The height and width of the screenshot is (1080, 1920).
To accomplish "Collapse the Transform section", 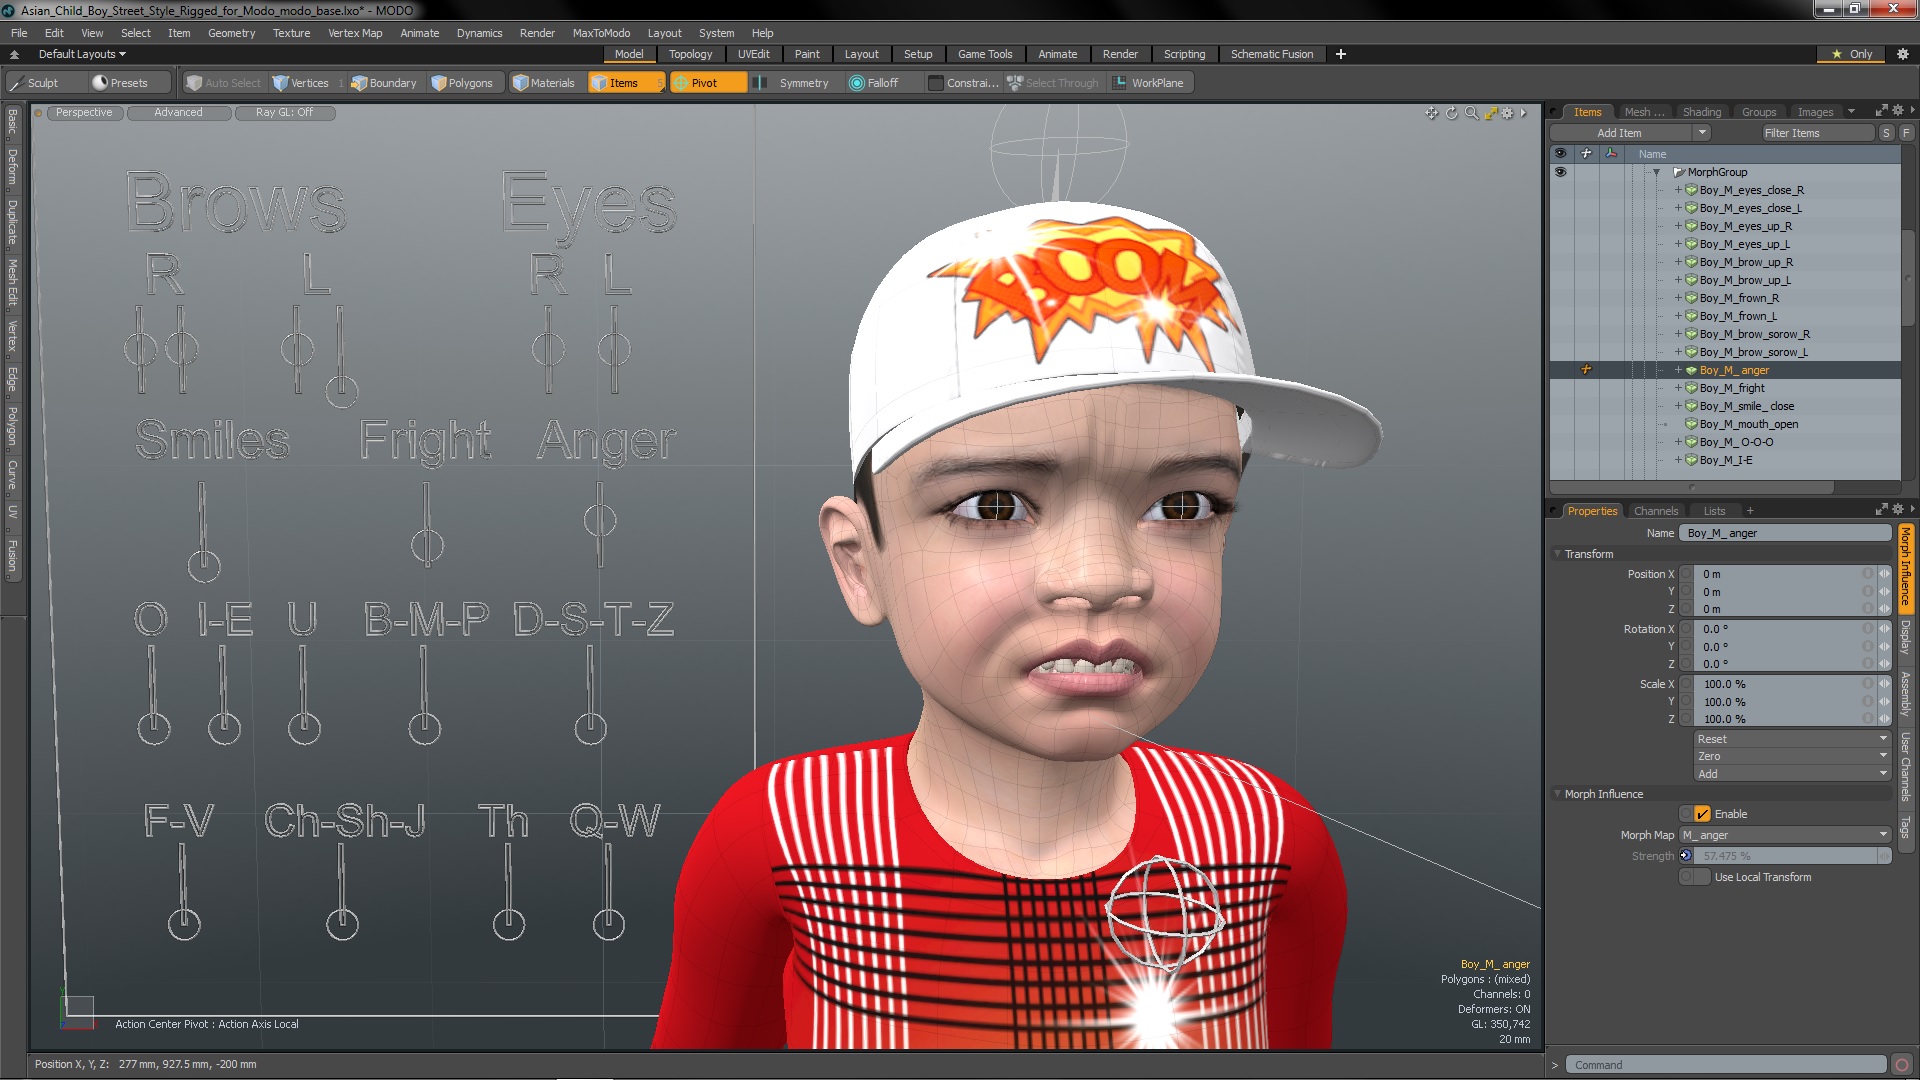I will (x=1557, y=554).
